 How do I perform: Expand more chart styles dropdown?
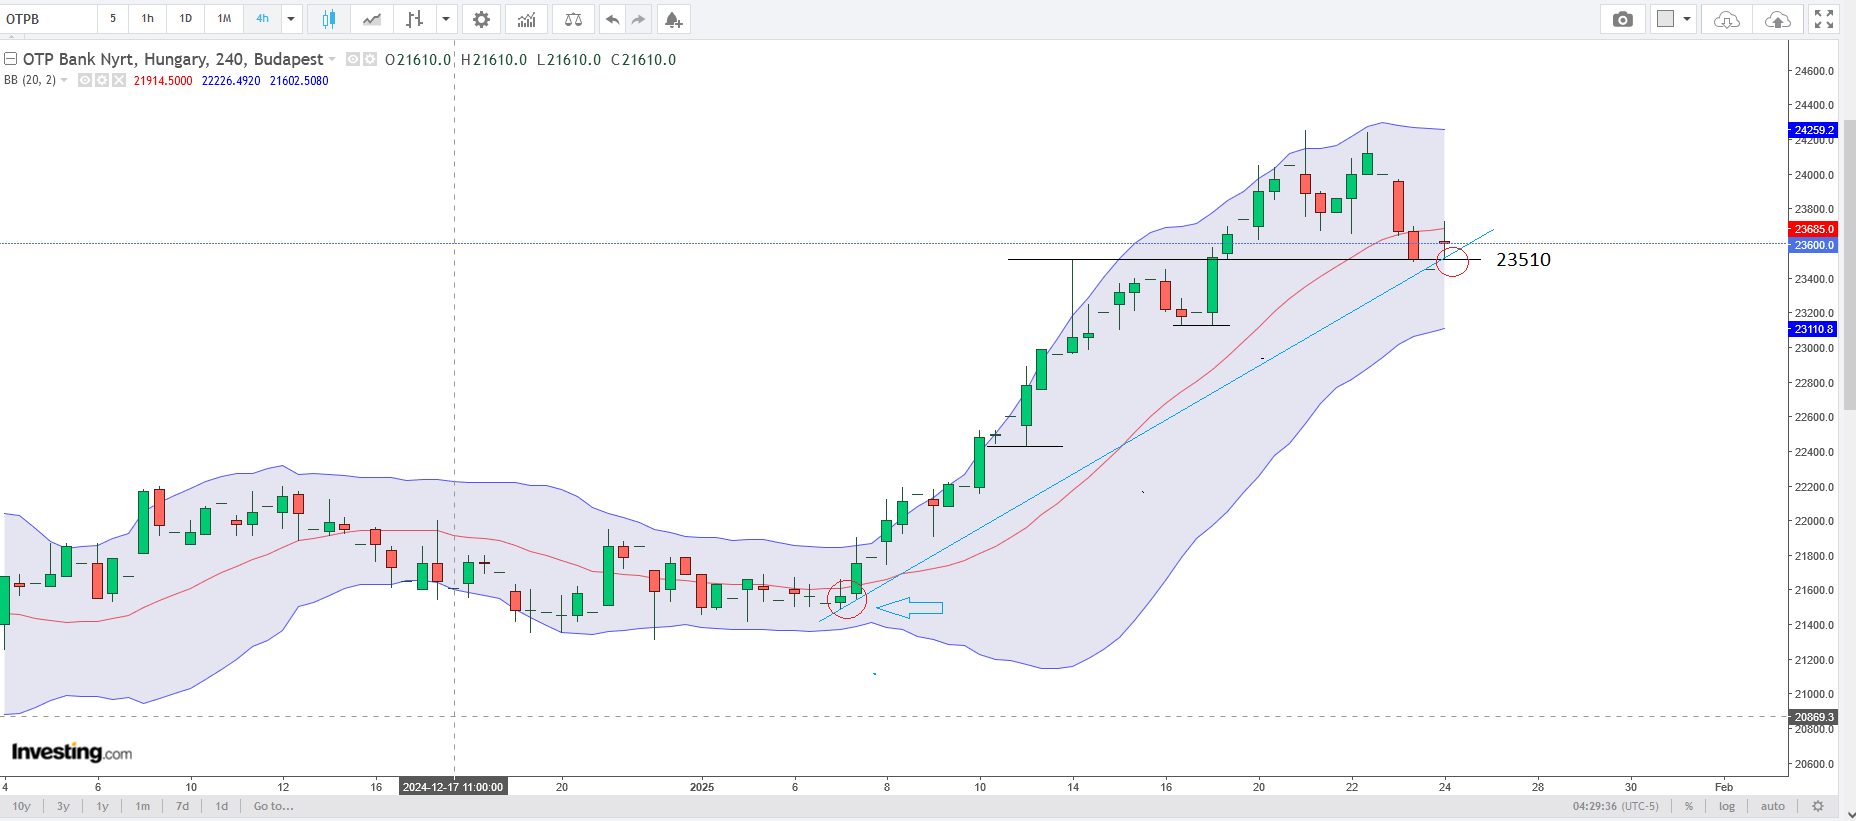tap(446, 19)
